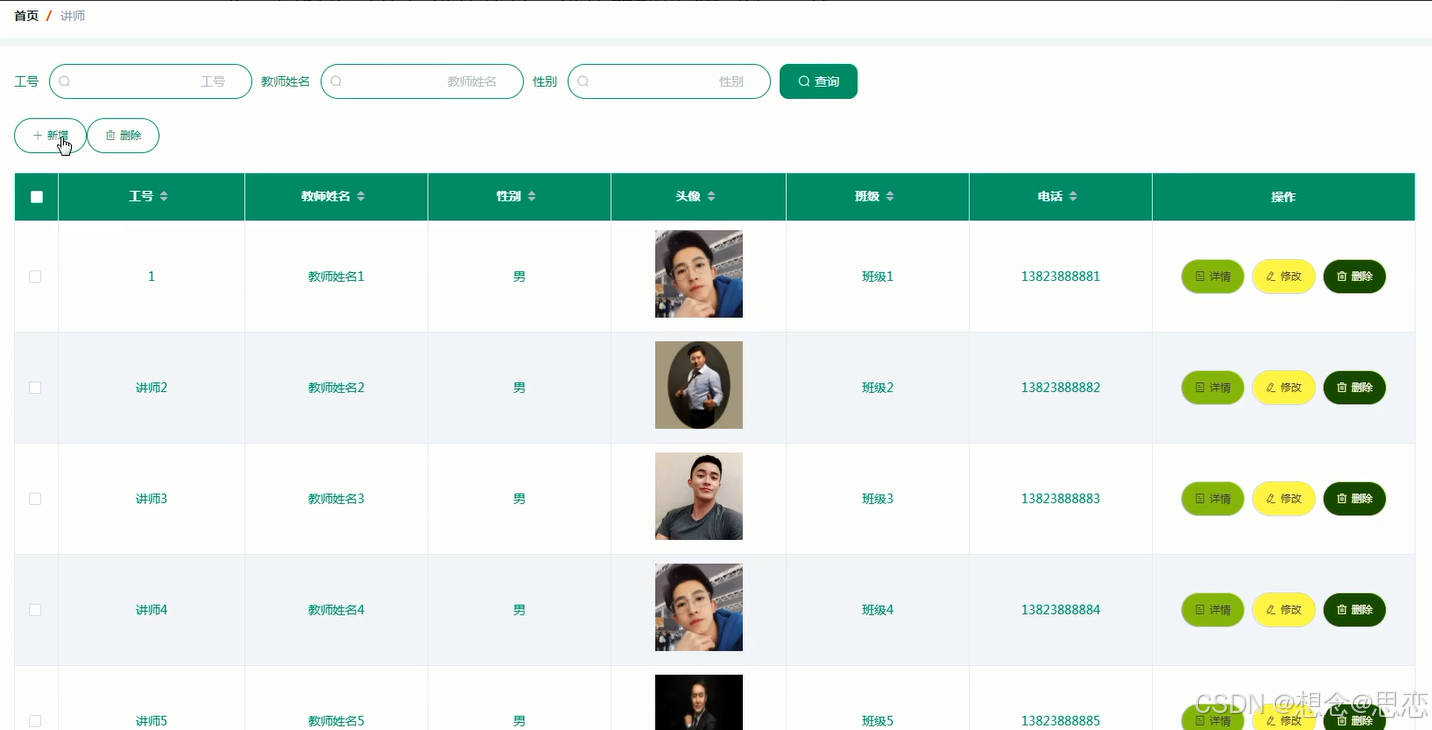
Task: Check the checkbox for row 讲师3
Action: (35, 498)
